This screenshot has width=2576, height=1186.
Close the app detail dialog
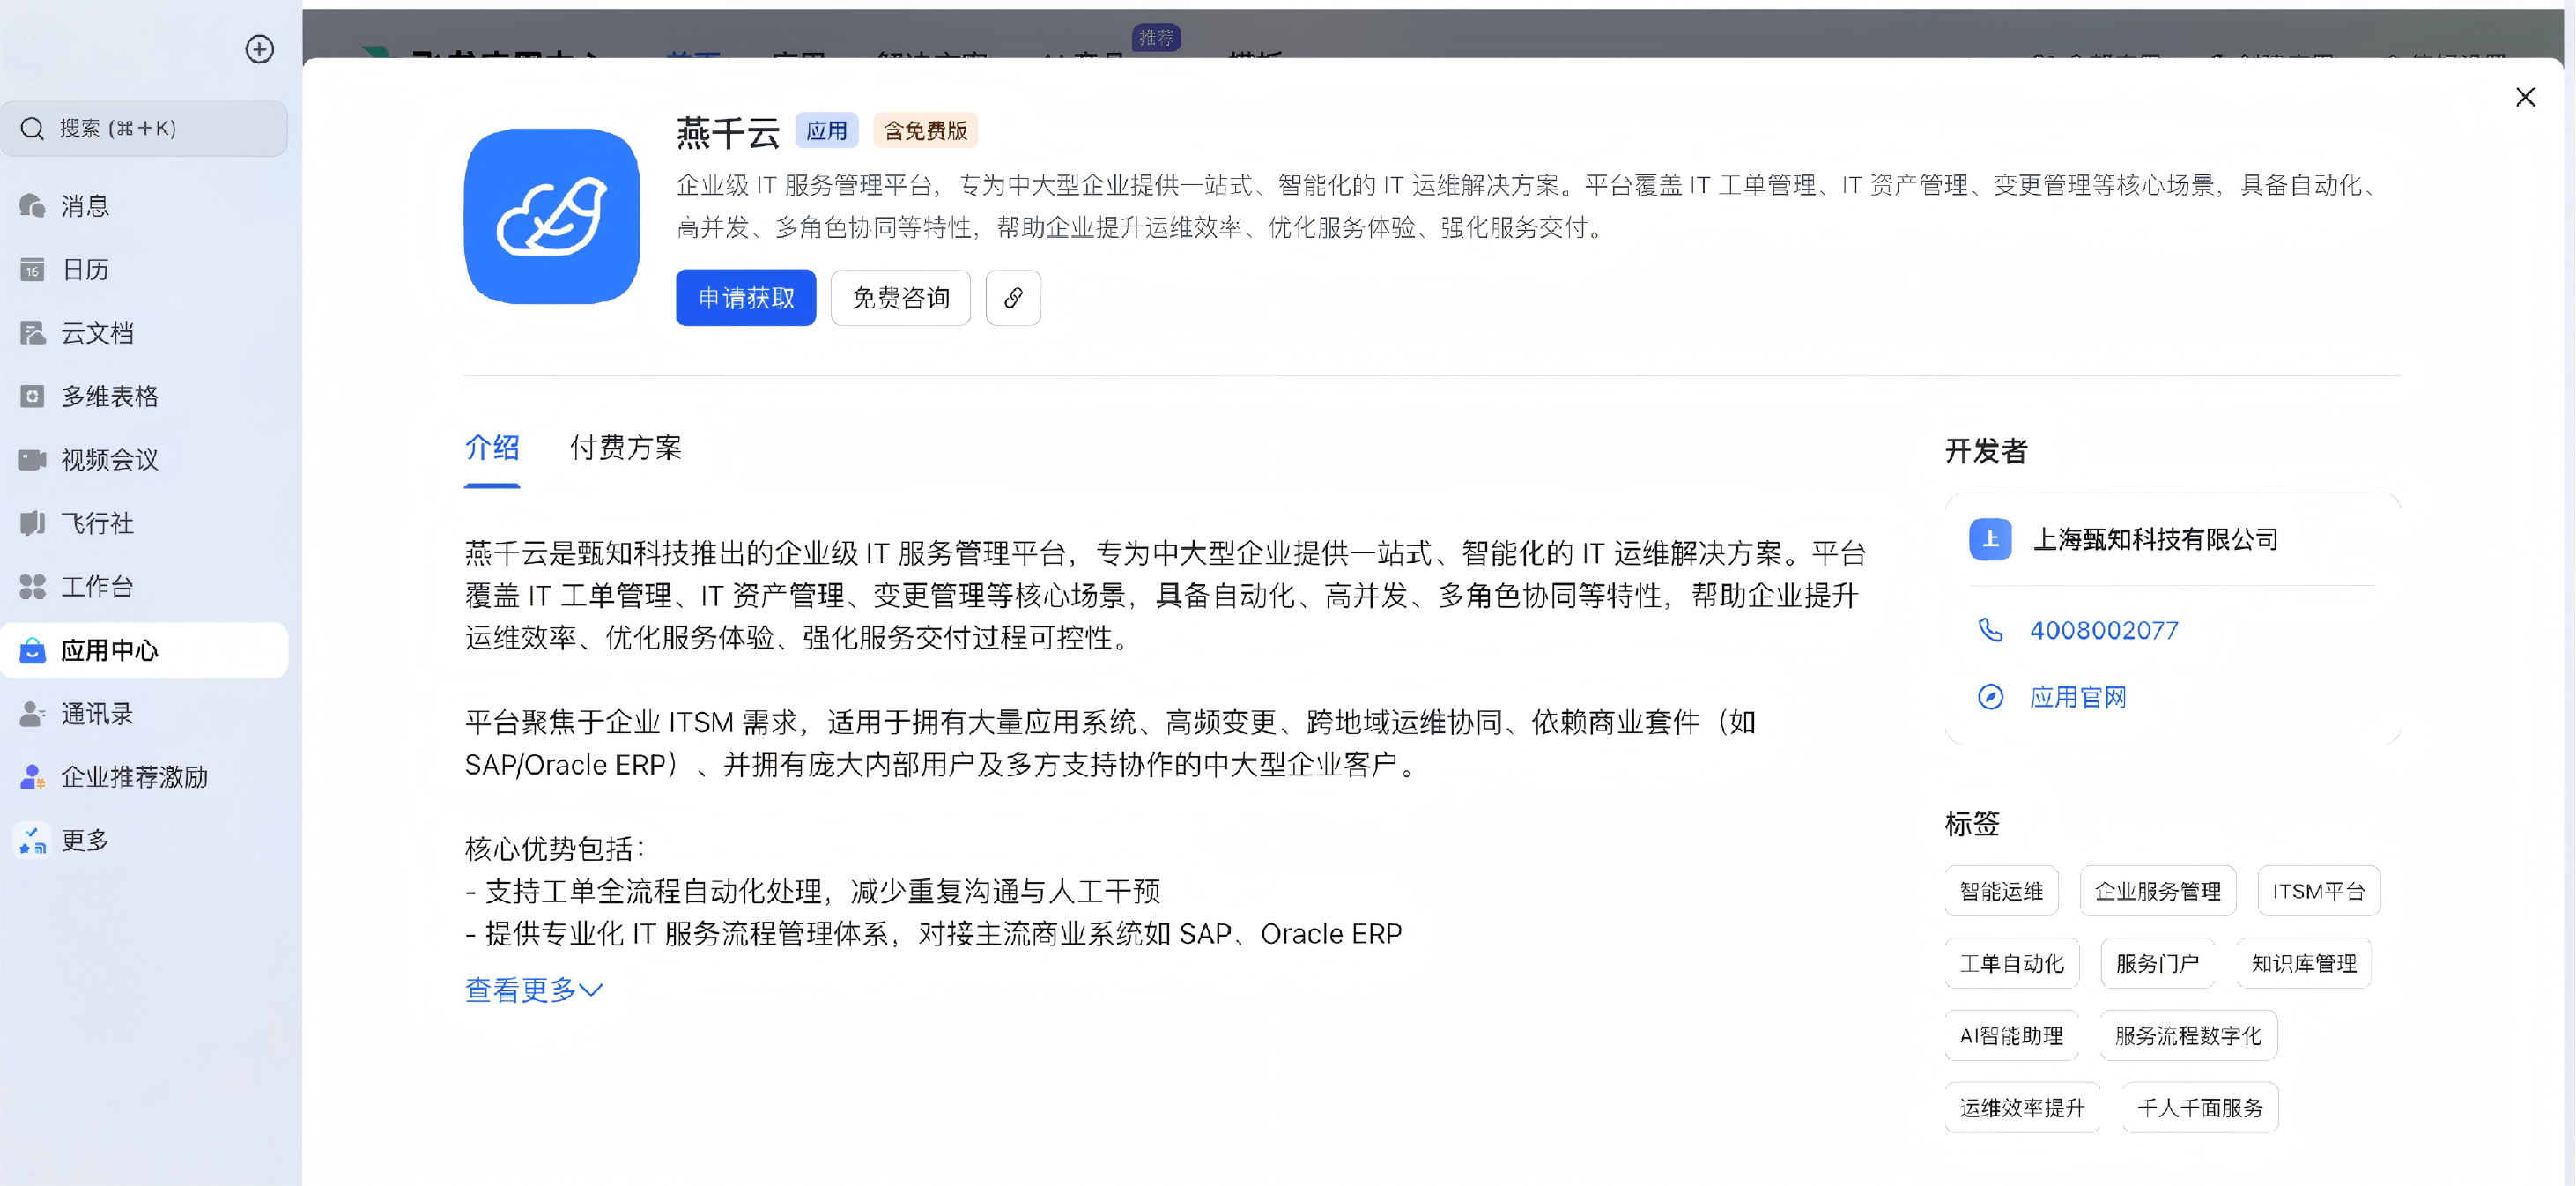click(x=2524, y=97)
